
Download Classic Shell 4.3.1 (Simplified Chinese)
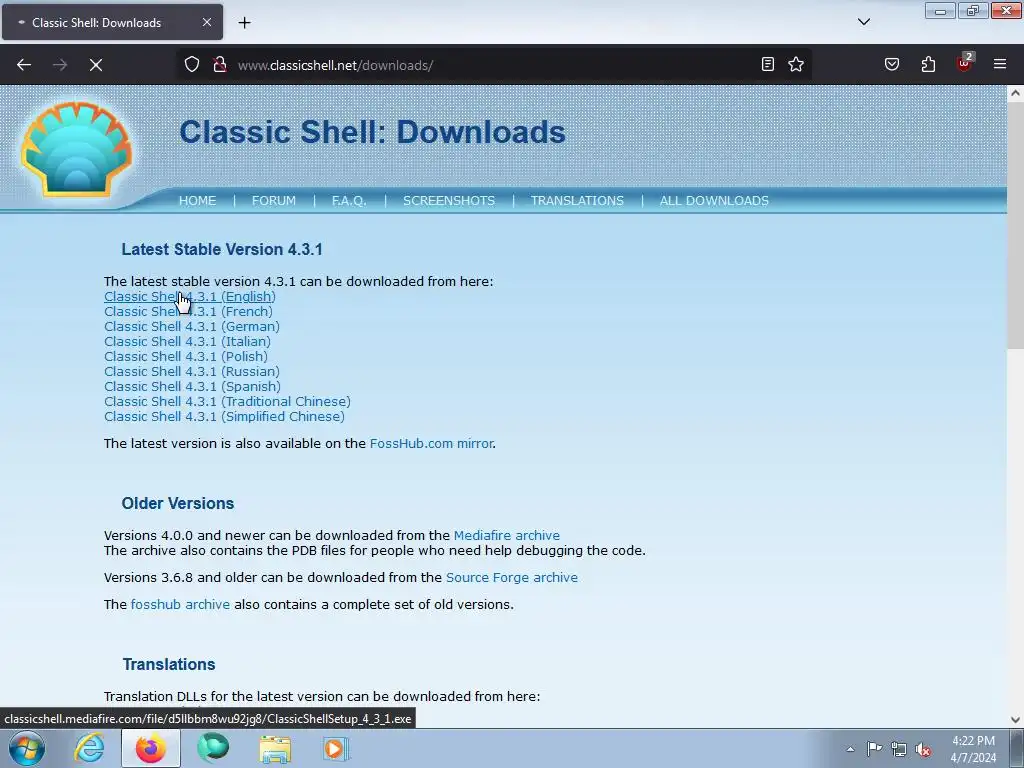224,417
